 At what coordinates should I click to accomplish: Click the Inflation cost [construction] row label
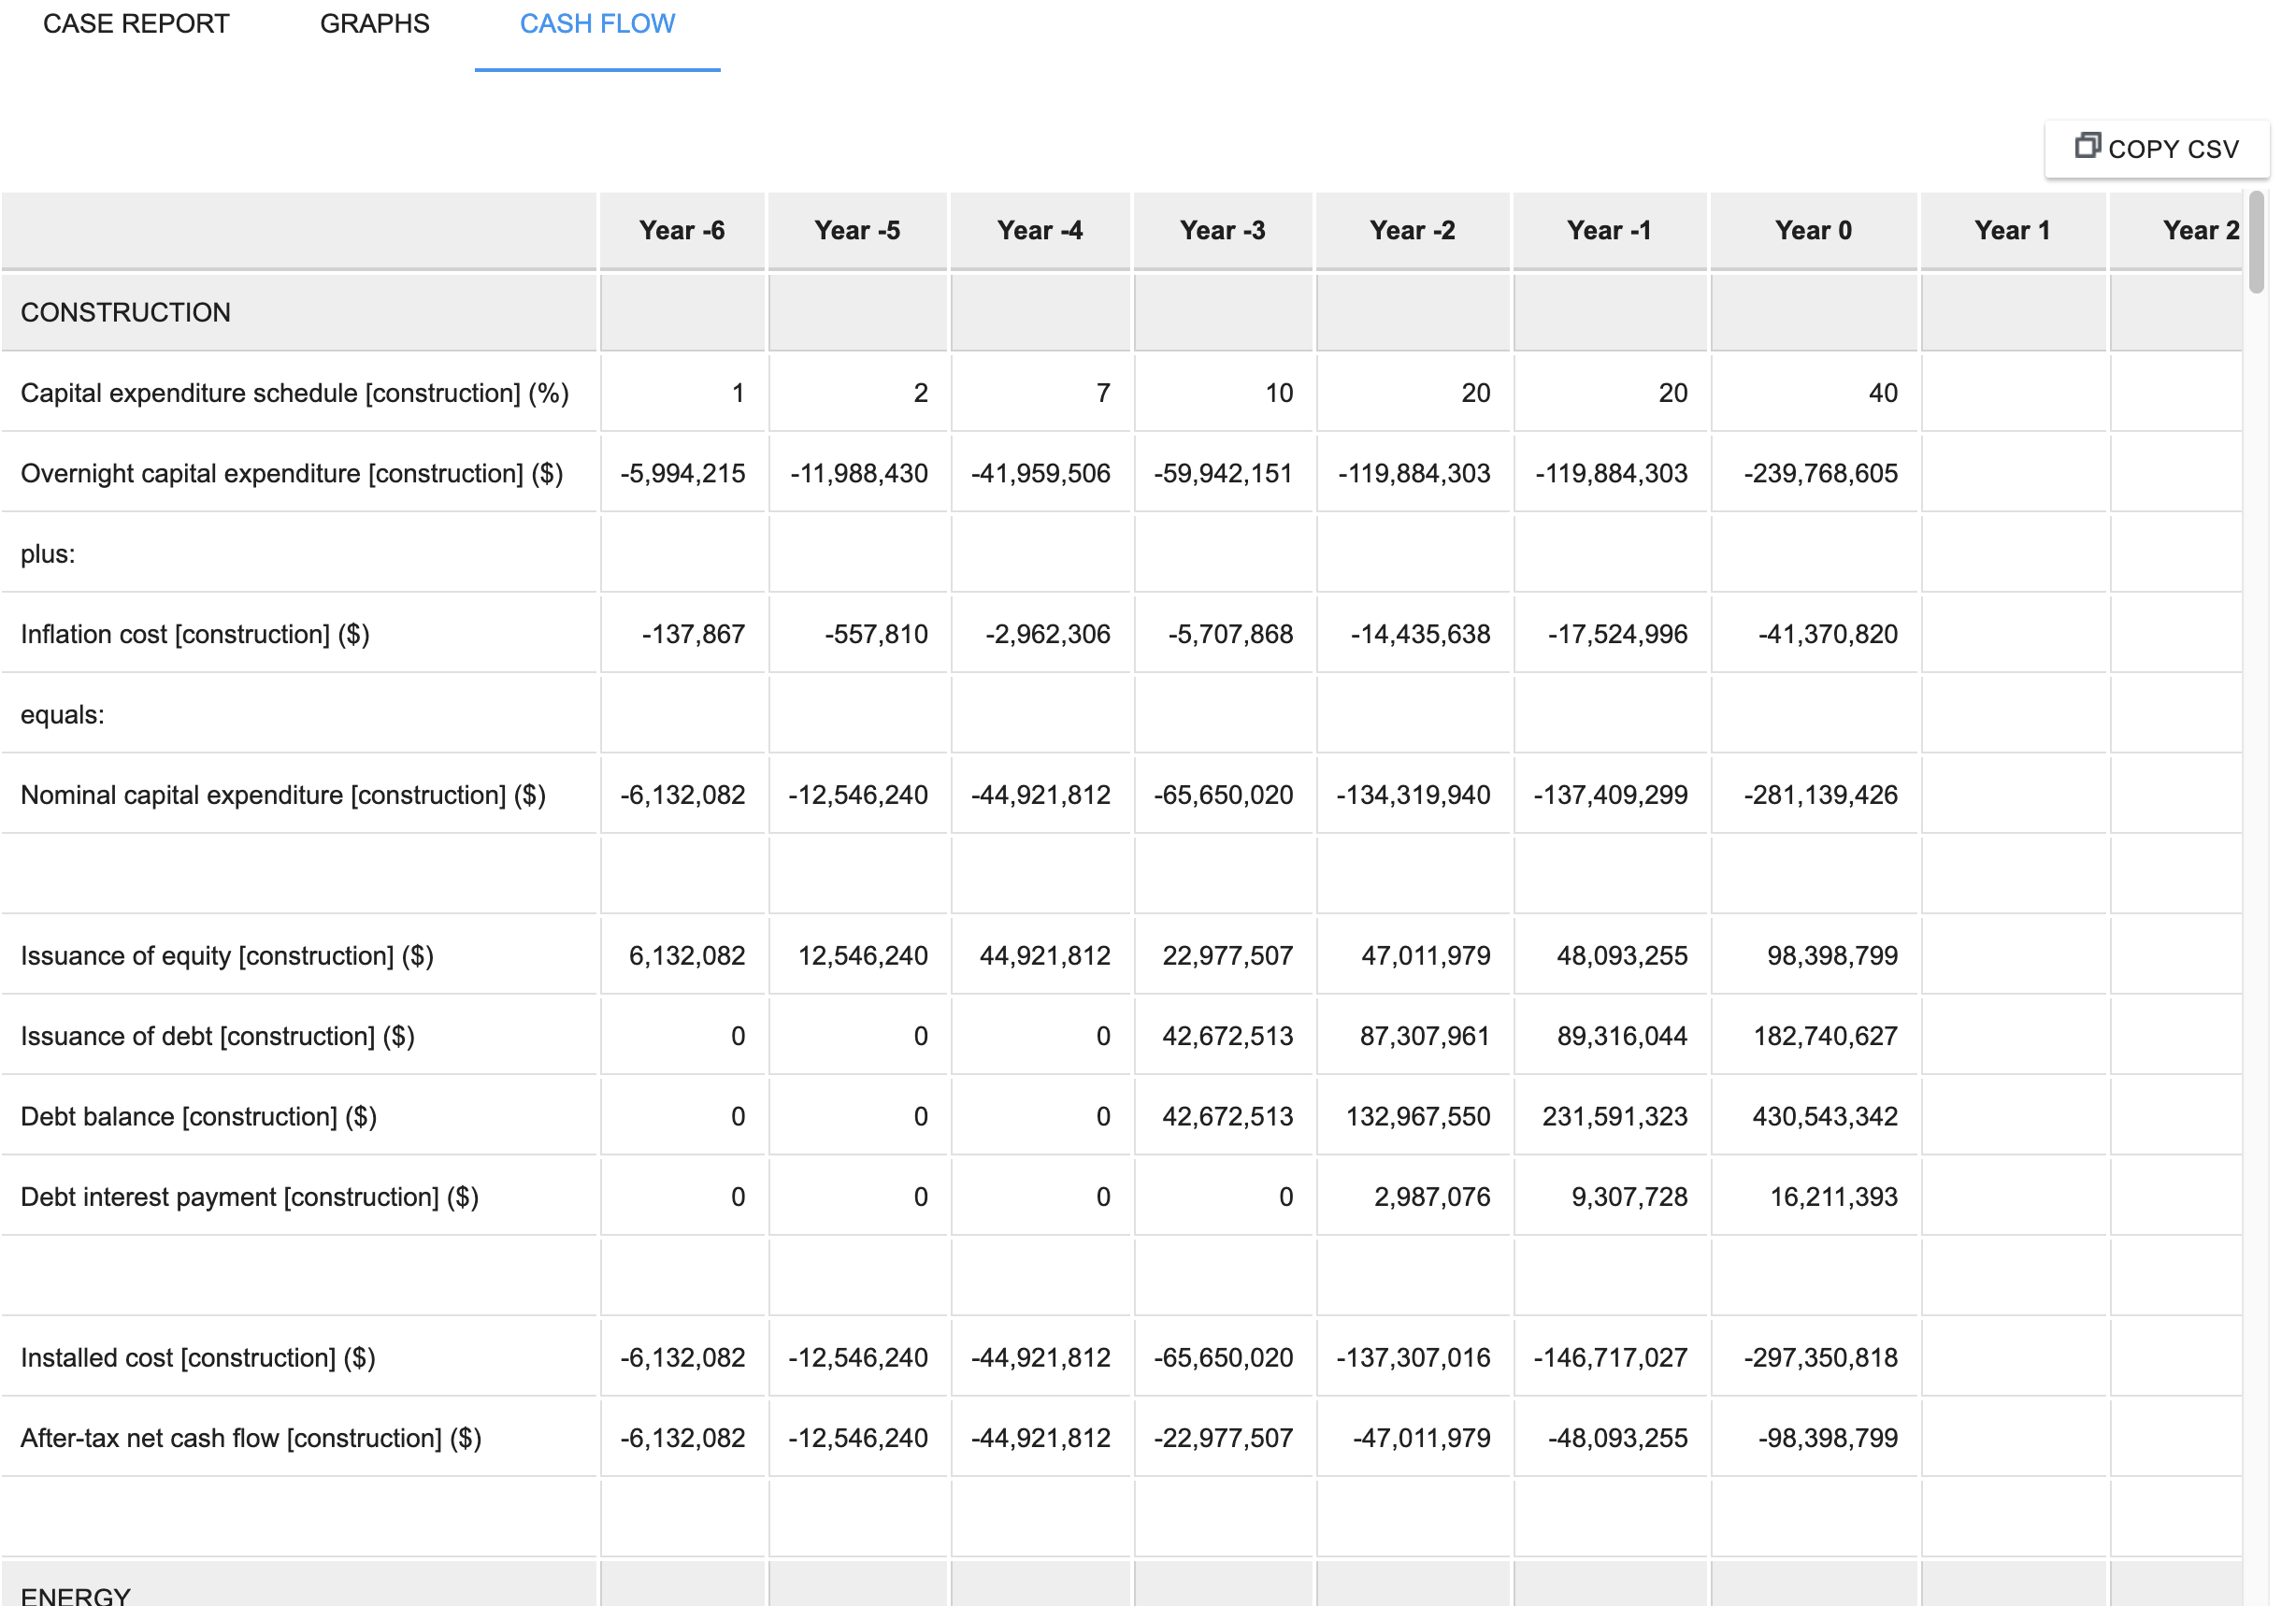click(195, 633)
